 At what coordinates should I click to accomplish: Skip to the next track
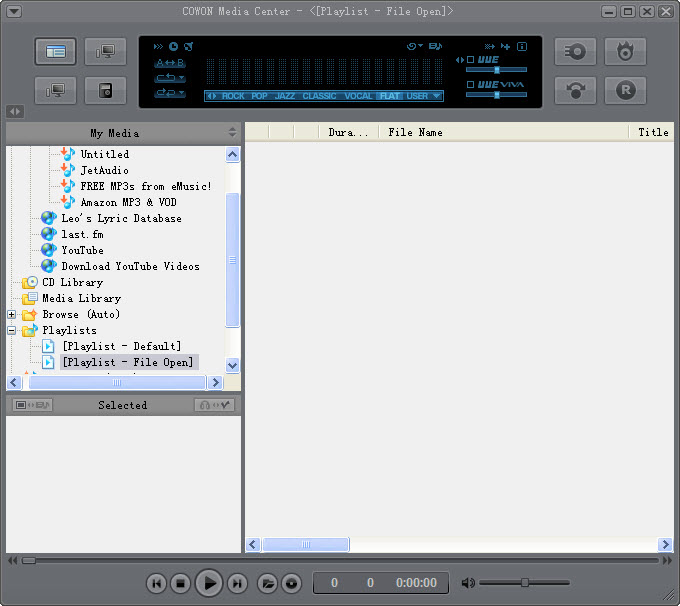point(237,583)
